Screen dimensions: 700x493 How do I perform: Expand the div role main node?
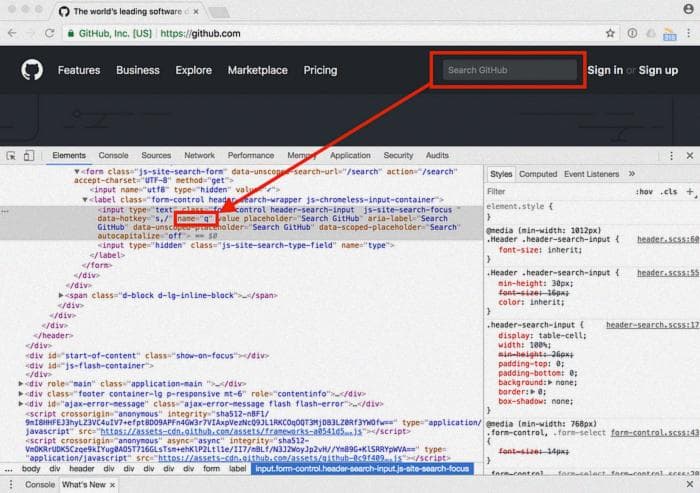(x=21, y=384)
